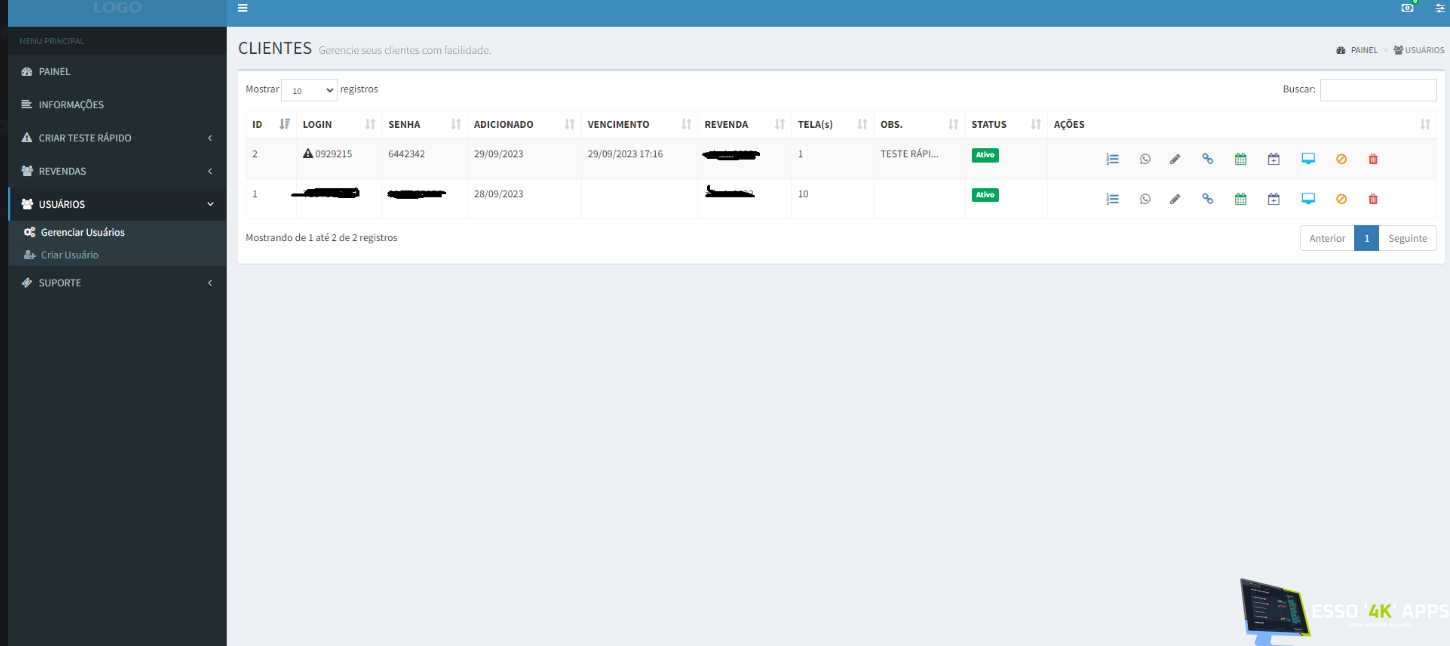Viewport: 1450px width, 646px height.
Task: Click the list icon for client ID 2
Action: (1112, 159)
